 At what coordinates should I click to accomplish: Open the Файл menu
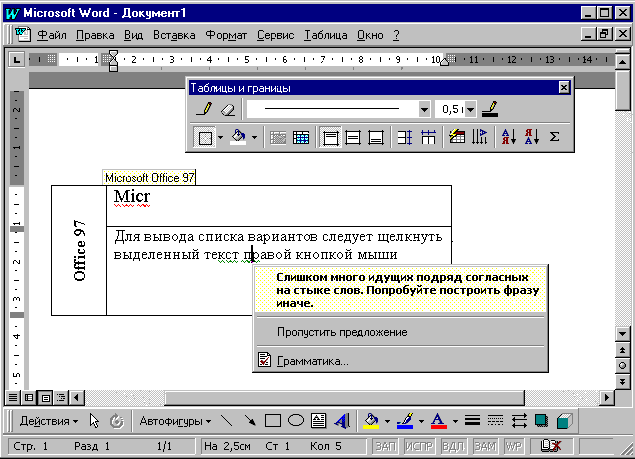52,35
